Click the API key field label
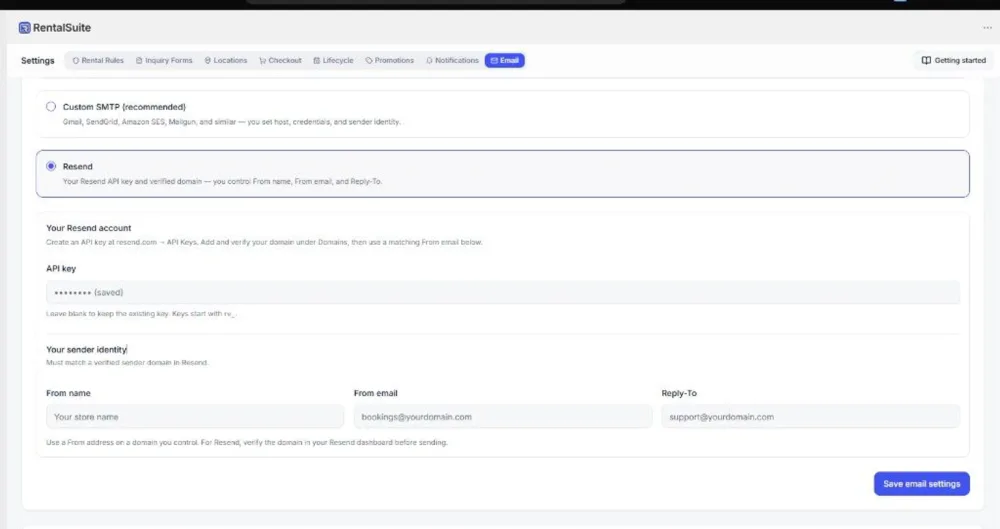The width and height of the screenshot is (1000, 529). click(x=61, y=269)
